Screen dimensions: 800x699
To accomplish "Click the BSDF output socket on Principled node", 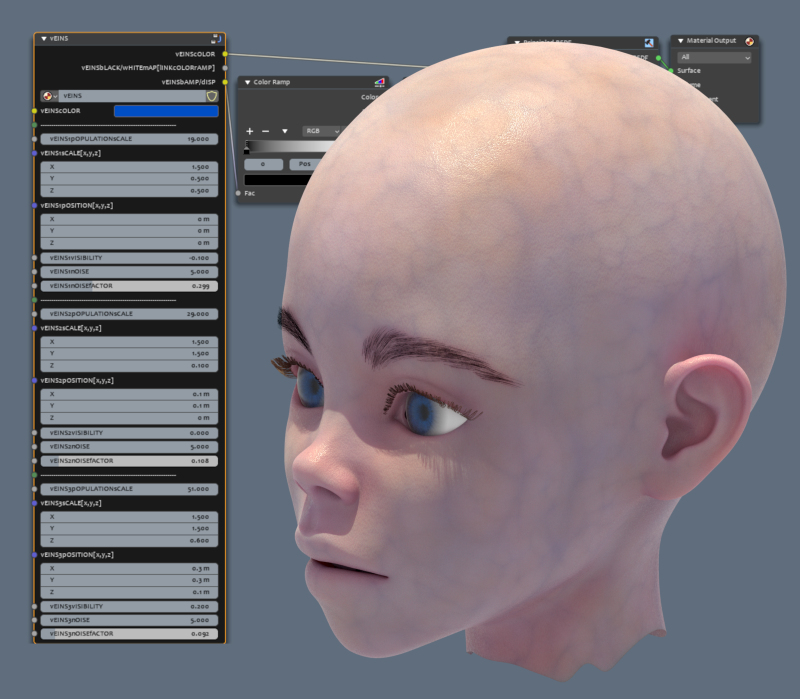I will coord(658,58).
